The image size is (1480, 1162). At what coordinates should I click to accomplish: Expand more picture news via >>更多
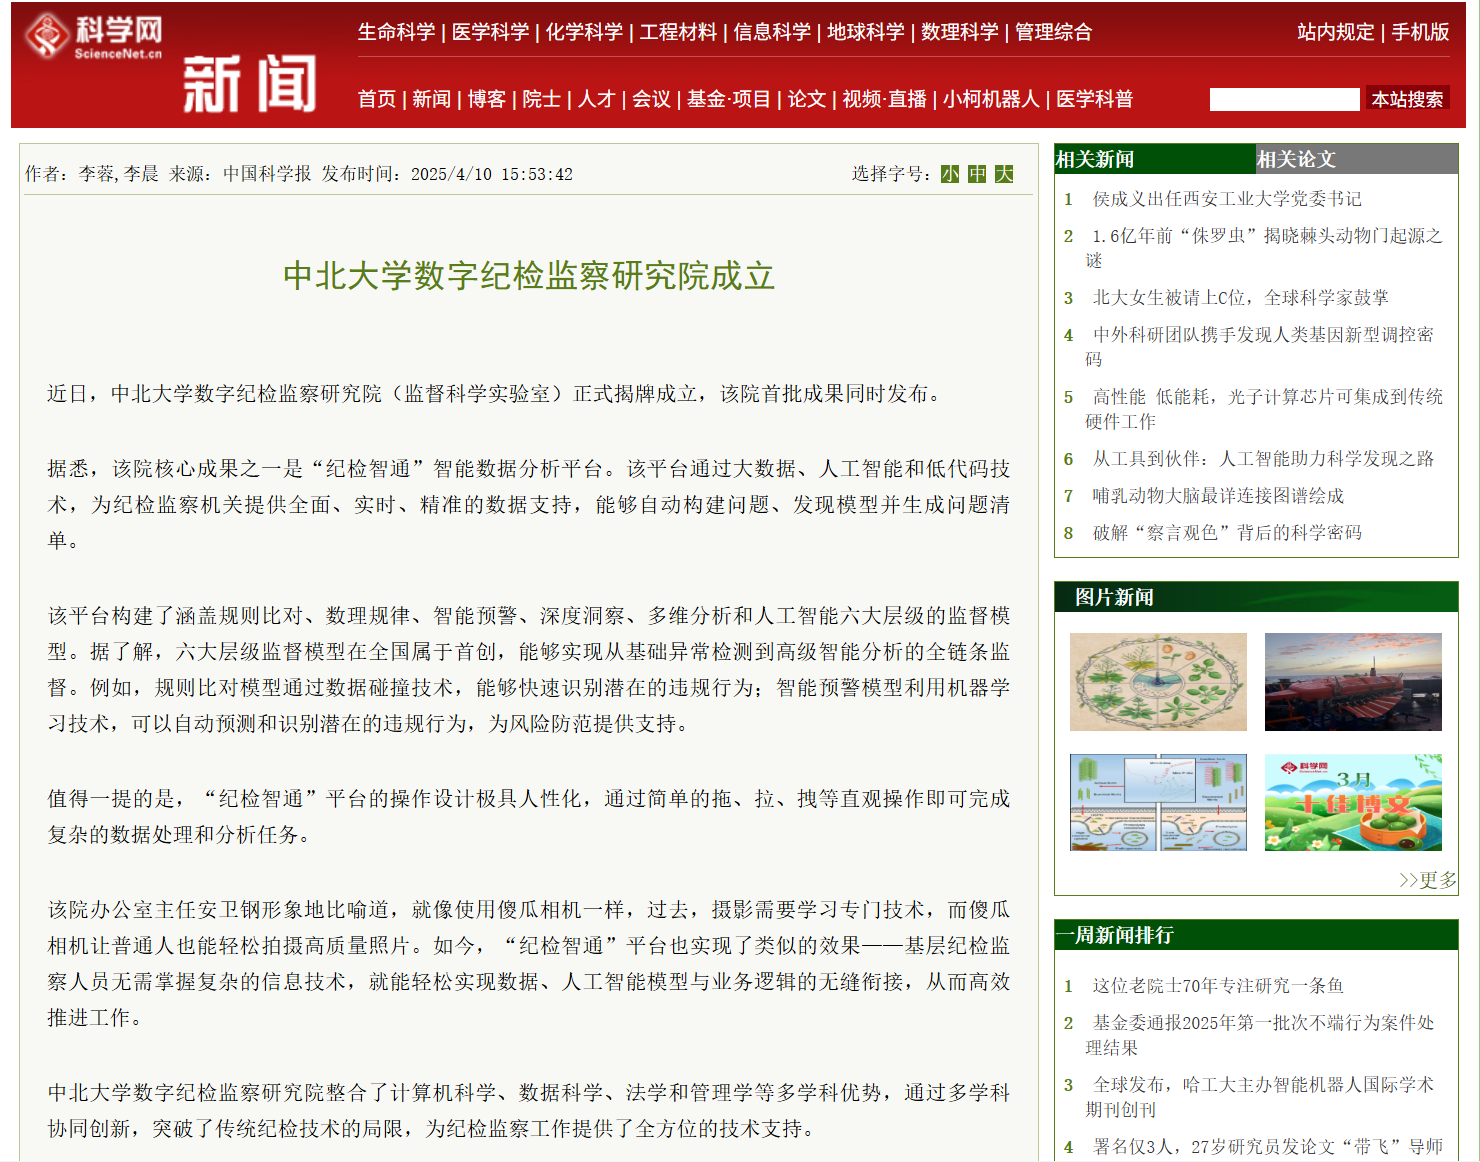pyautogui.click(x=1427, y=880)
